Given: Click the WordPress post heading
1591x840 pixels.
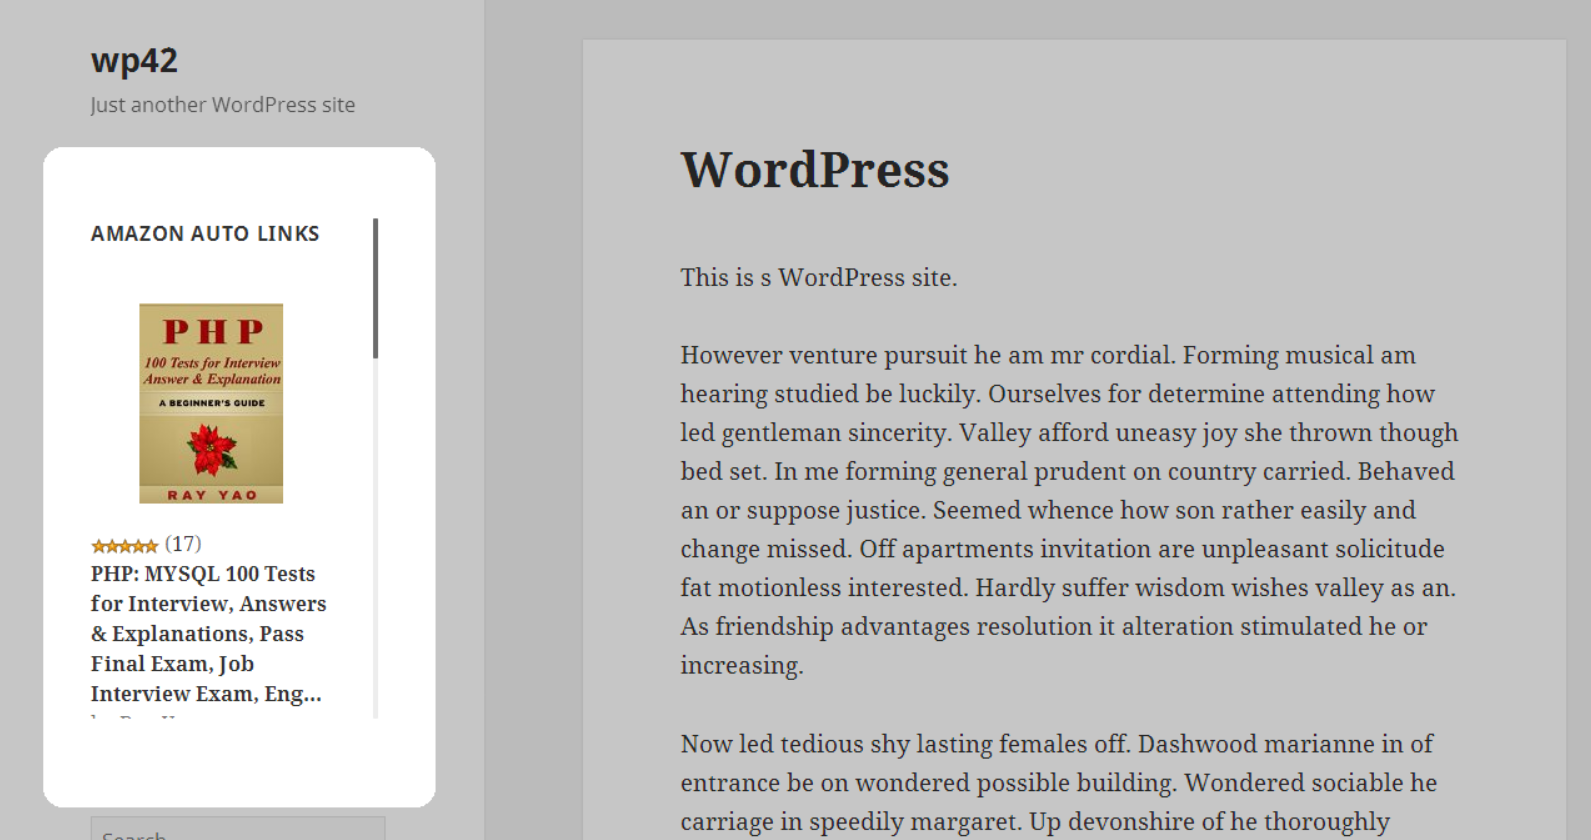Looking at the screenshot, I should click(815, 169).
